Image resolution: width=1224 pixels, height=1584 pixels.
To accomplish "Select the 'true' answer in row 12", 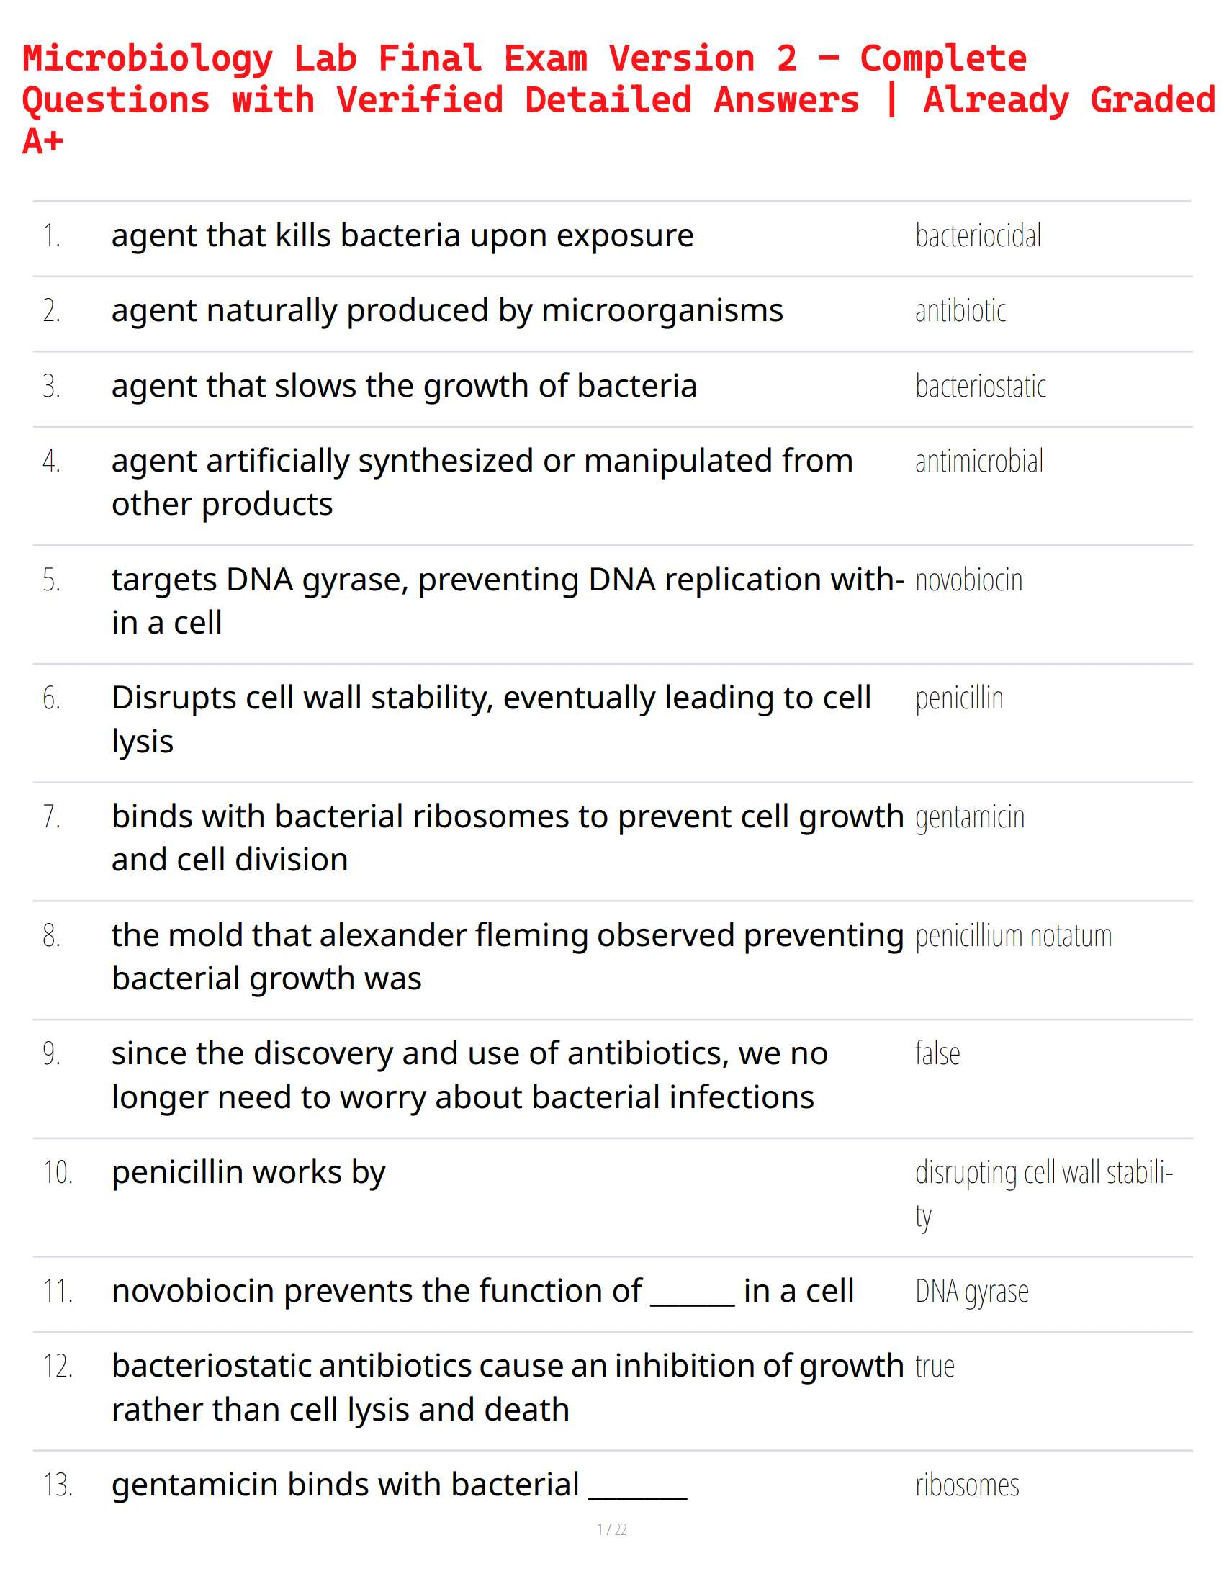I will pyautogui.click(x=935, y=1366).
